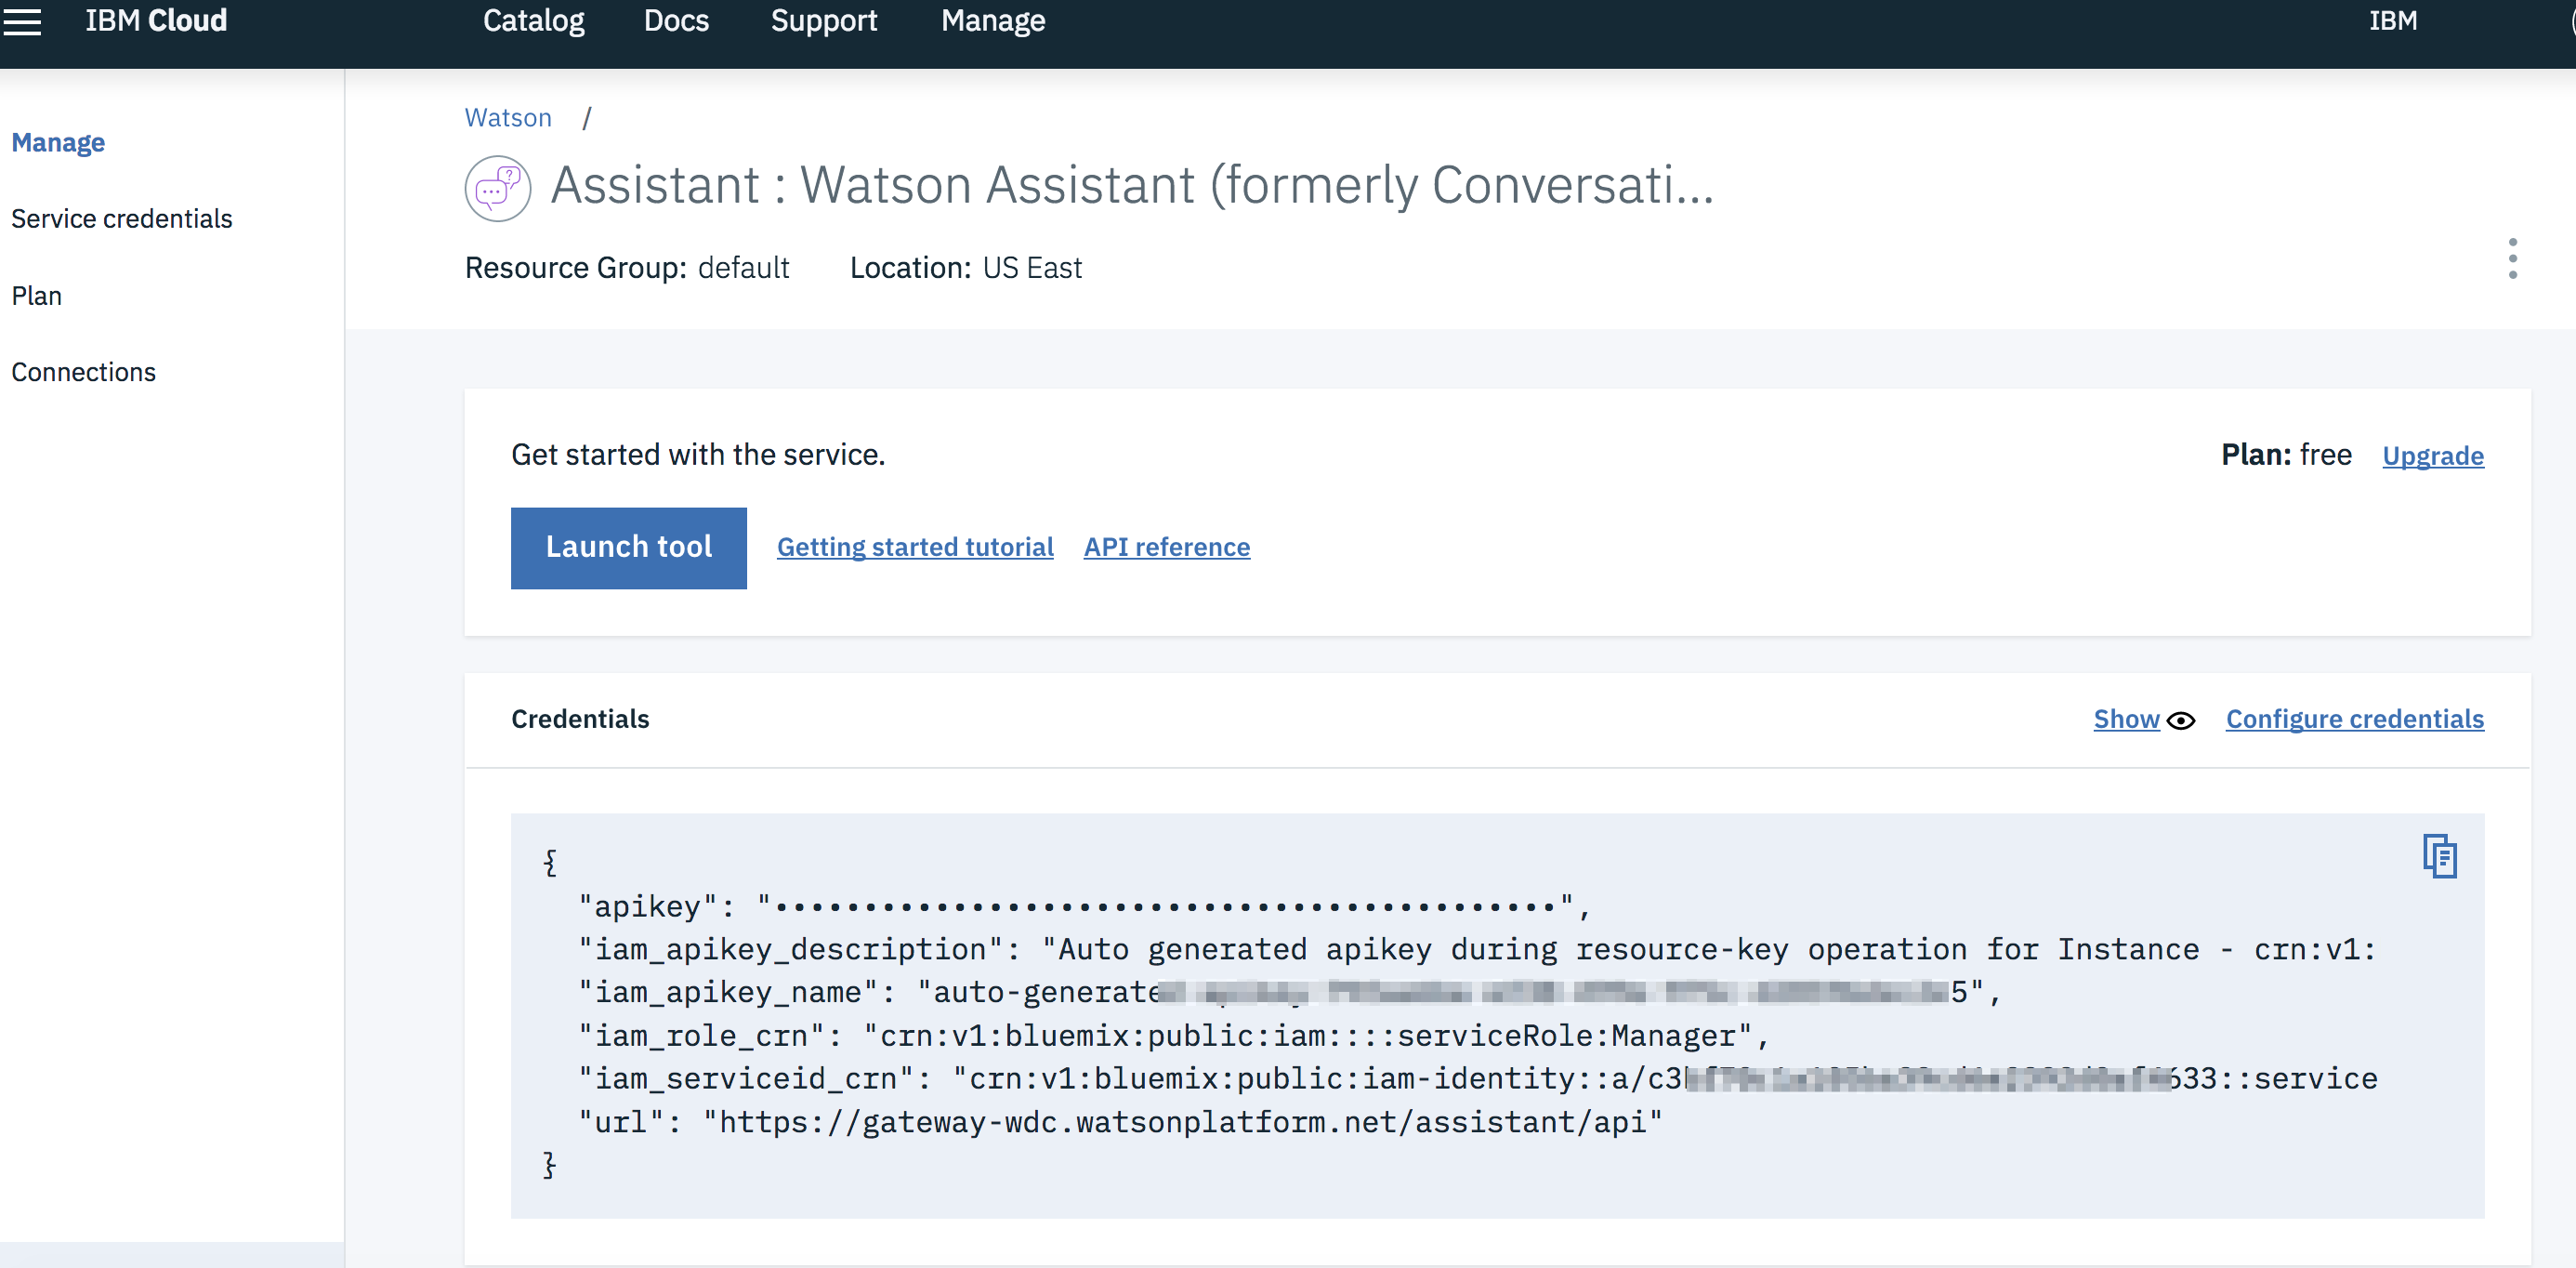Open Getting started tutorial link

click(914, 547)
